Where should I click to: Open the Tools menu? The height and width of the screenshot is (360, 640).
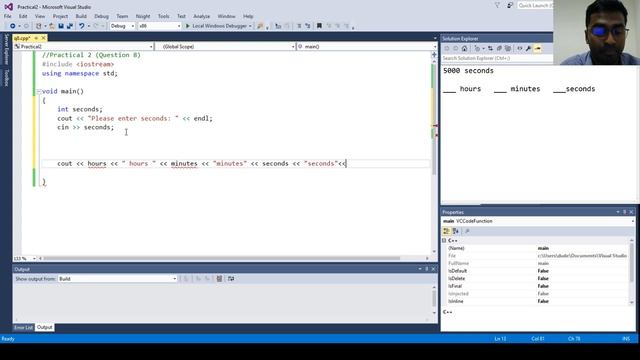(x=163, y=16)
